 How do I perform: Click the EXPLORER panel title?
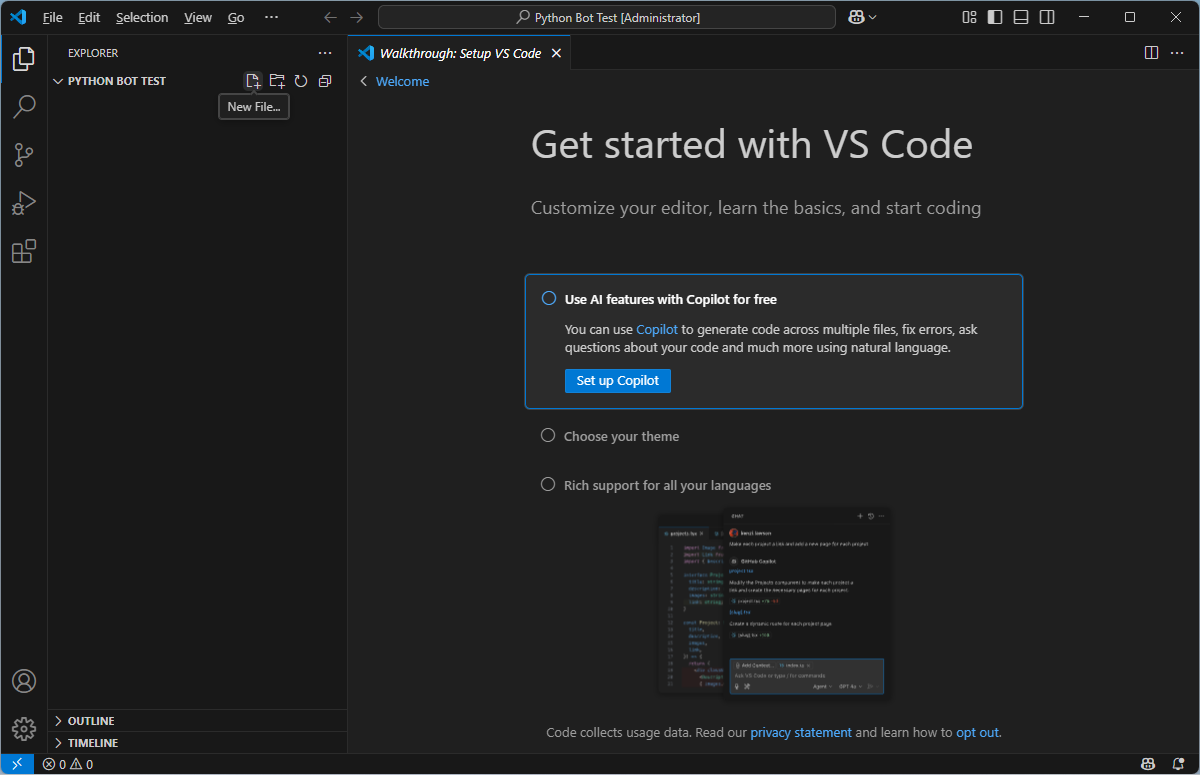[x=93, y=53]
